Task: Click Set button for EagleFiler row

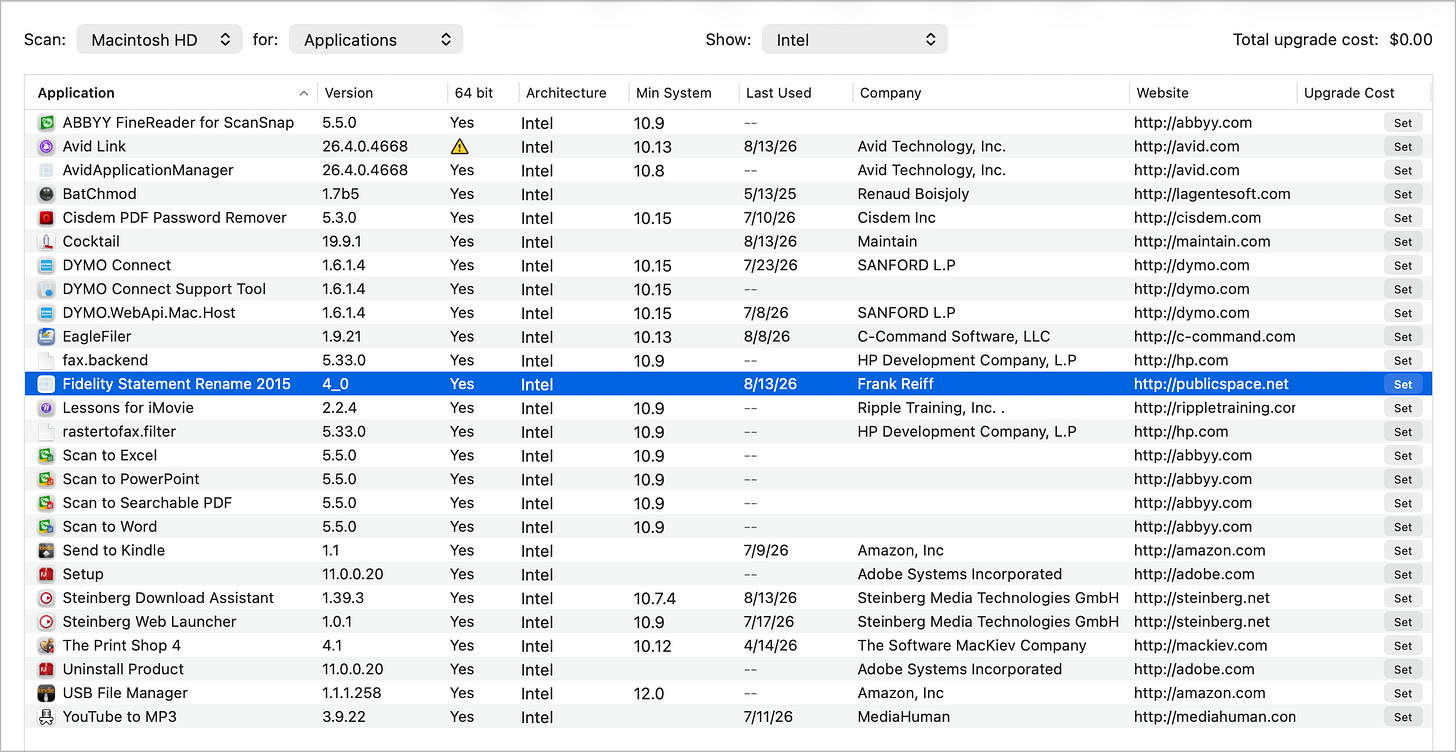Action: click(1403, 336)
